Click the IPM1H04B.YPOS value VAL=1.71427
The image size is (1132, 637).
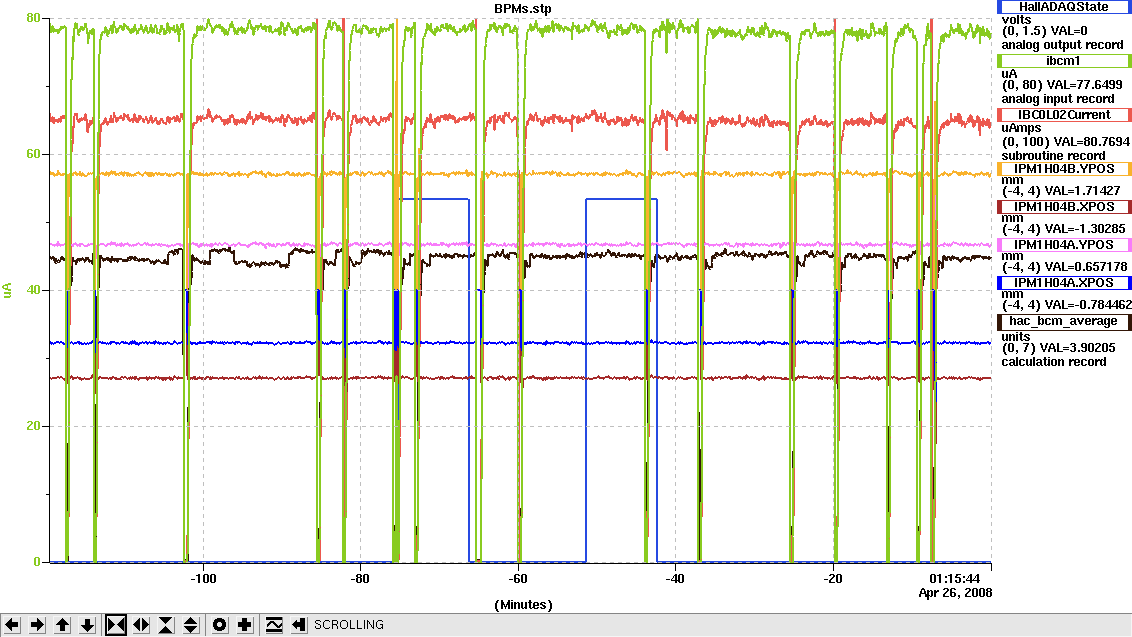pyautogui.click(x=1082, y=191)
